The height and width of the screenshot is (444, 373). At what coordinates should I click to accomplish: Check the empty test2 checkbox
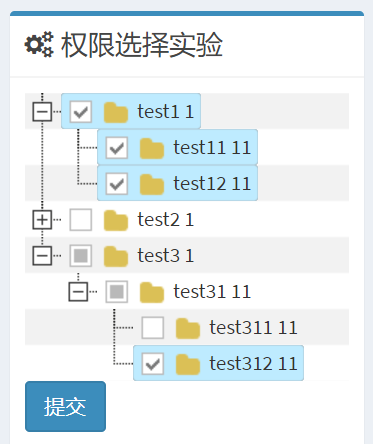coord(81,220)
